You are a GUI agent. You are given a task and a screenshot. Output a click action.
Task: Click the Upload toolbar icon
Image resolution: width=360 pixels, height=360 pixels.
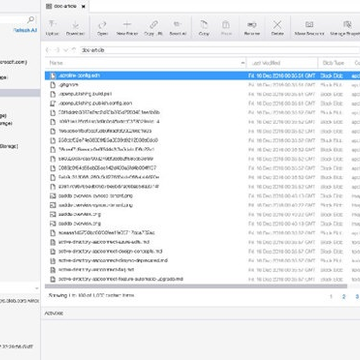pyautogui.click(x=52, y=25)
